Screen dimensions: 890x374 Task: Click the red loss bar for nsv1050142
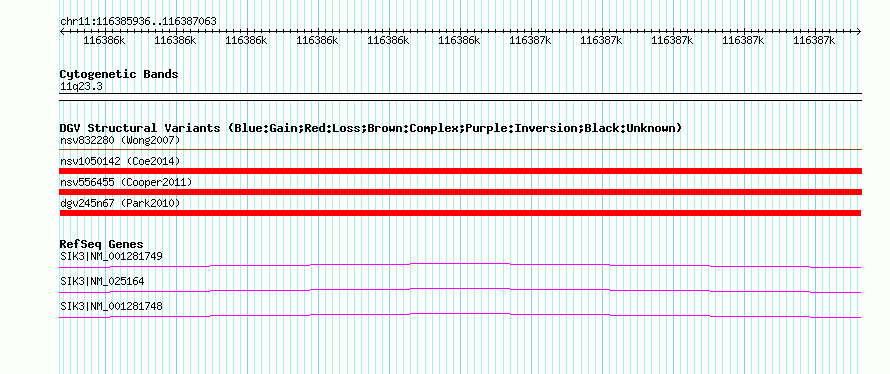coord(460,171)
